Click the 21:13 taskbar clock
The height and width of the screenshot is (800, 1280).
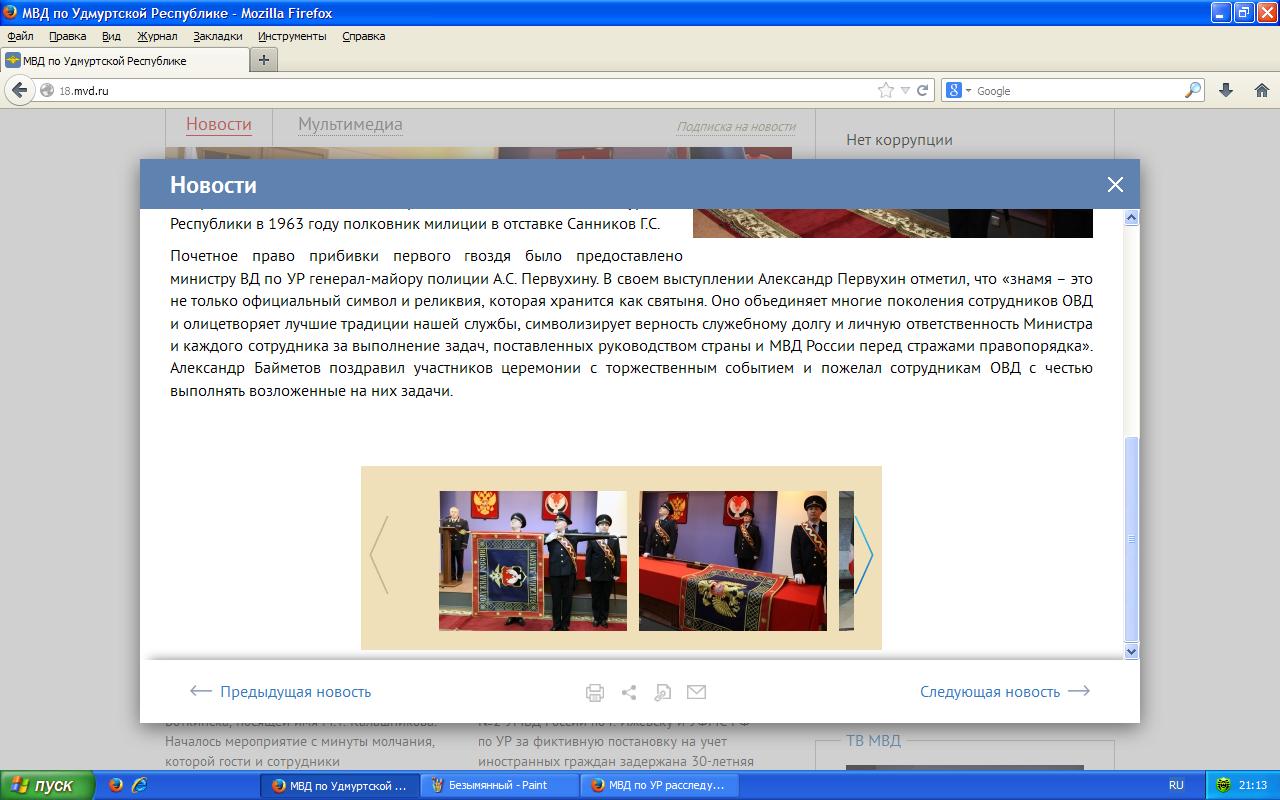[x=1253, y=785]
